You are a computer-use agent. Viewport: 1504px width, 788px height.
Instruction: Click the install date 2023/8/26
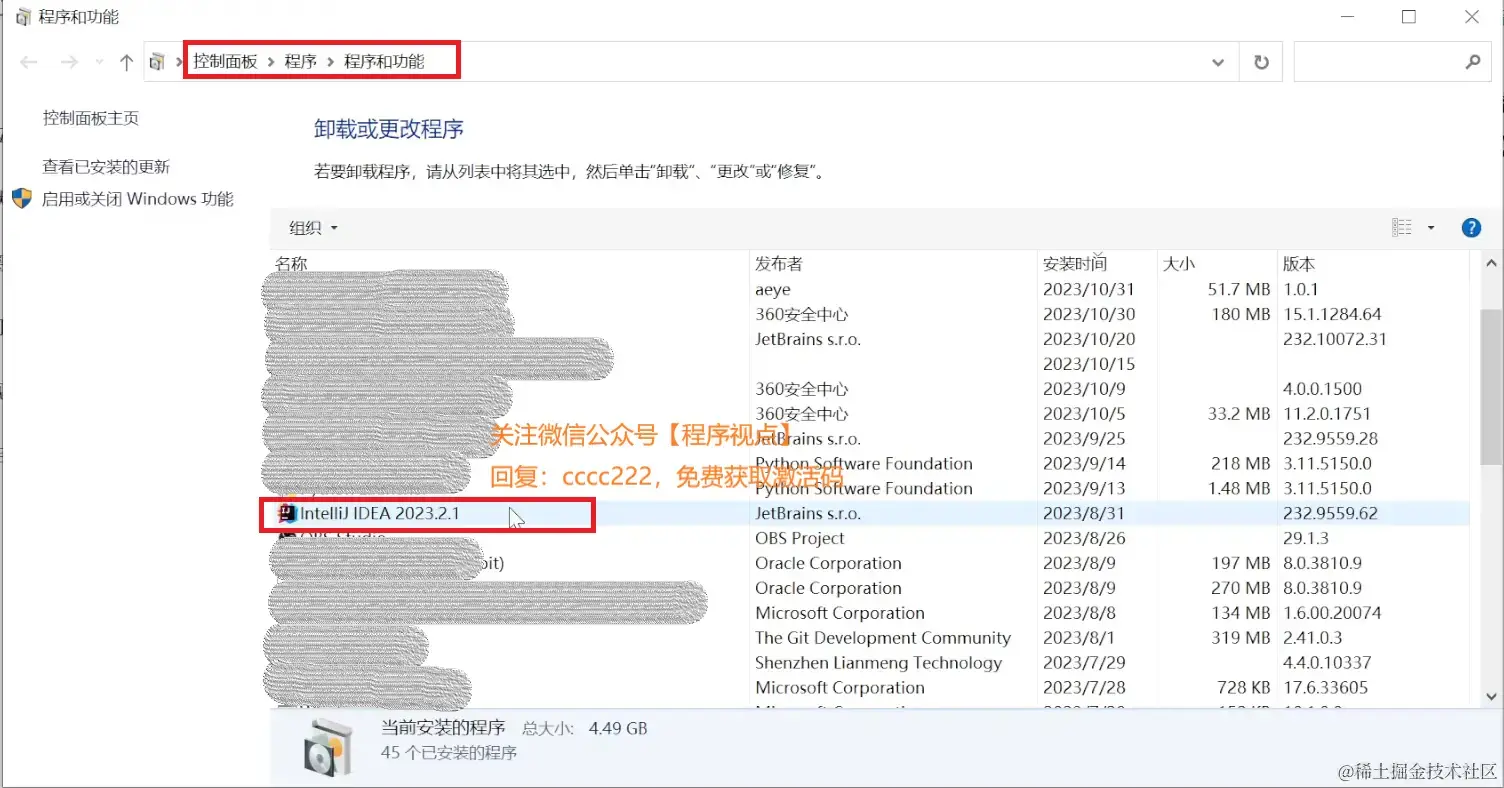1084,538
